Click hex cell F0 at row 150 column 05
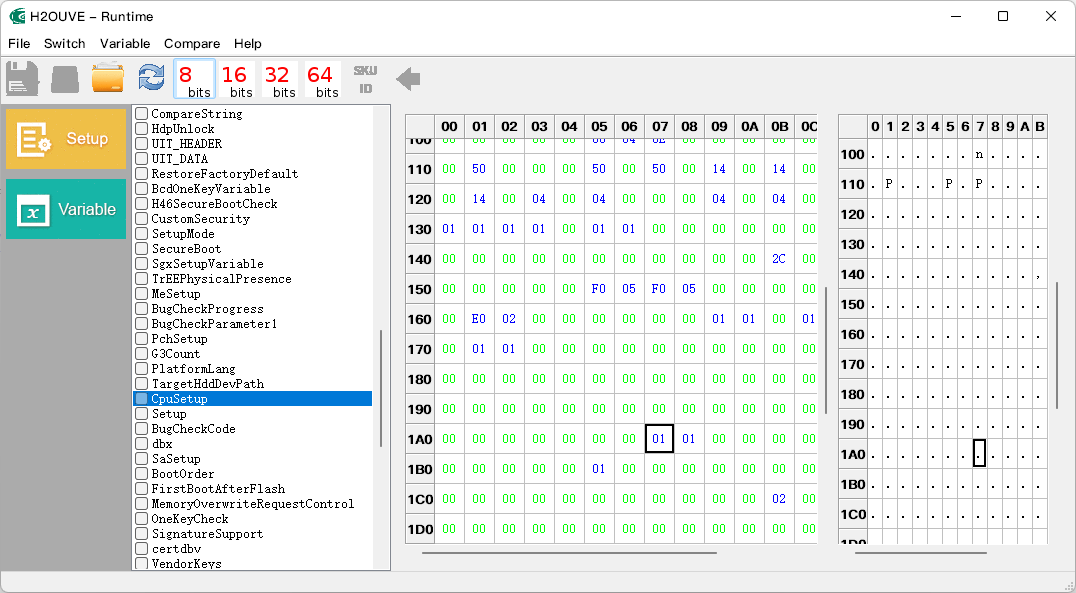 point(598,289)
